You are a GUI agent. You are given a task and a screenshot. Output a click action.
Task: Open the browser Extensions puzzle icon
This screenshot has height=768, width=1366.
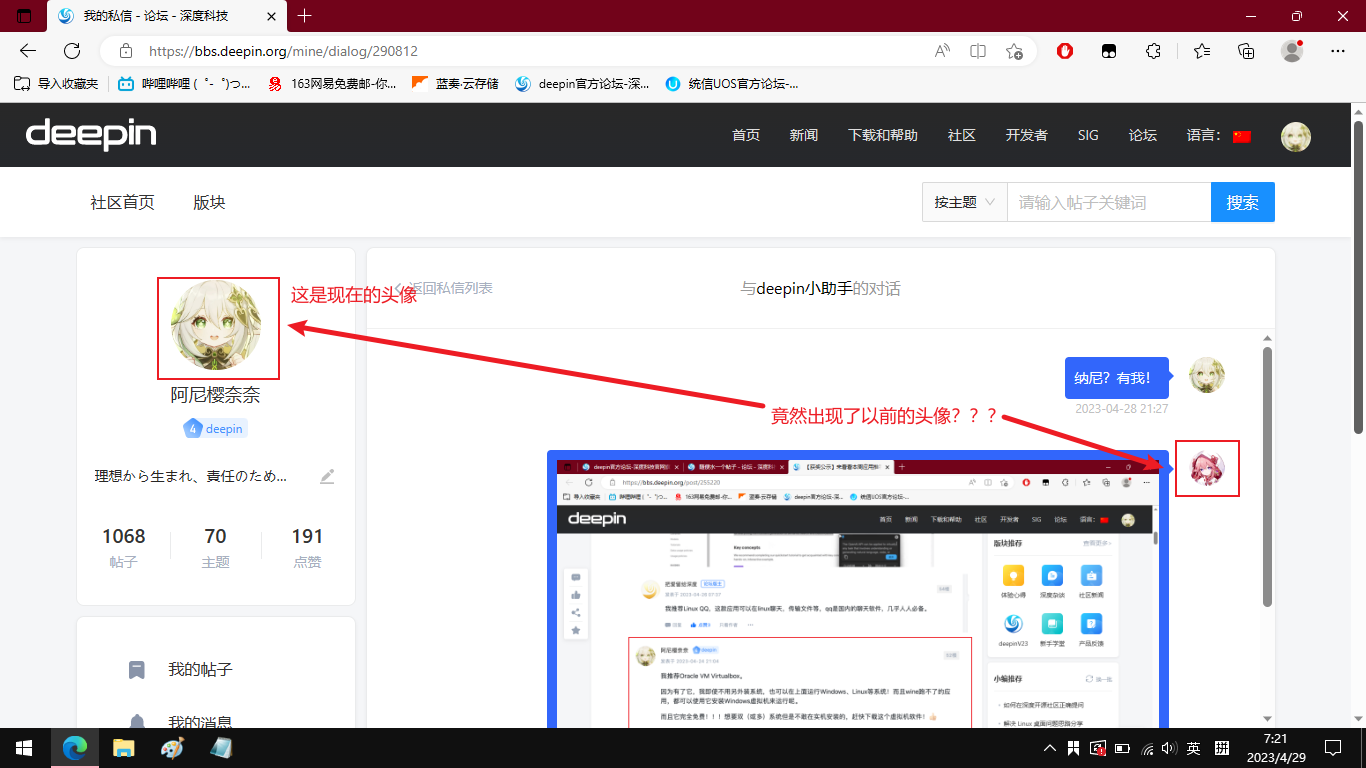1153,51
